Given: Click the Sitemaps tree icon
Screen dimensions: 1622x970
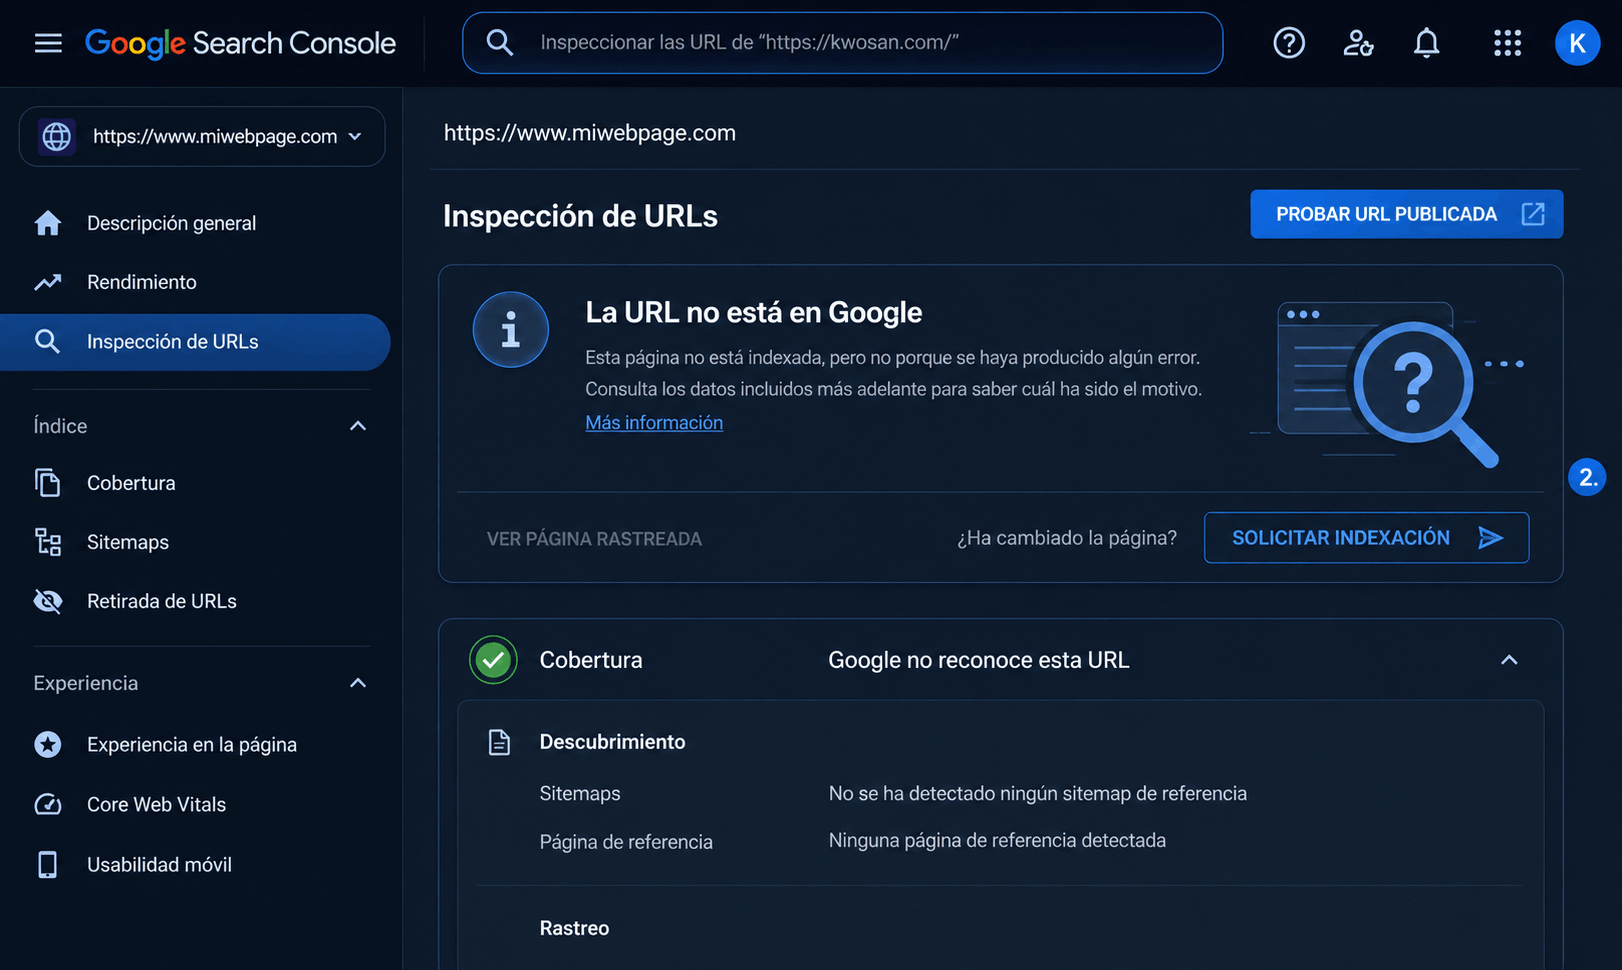Looking at the screenshot, I should pos(47,542).
